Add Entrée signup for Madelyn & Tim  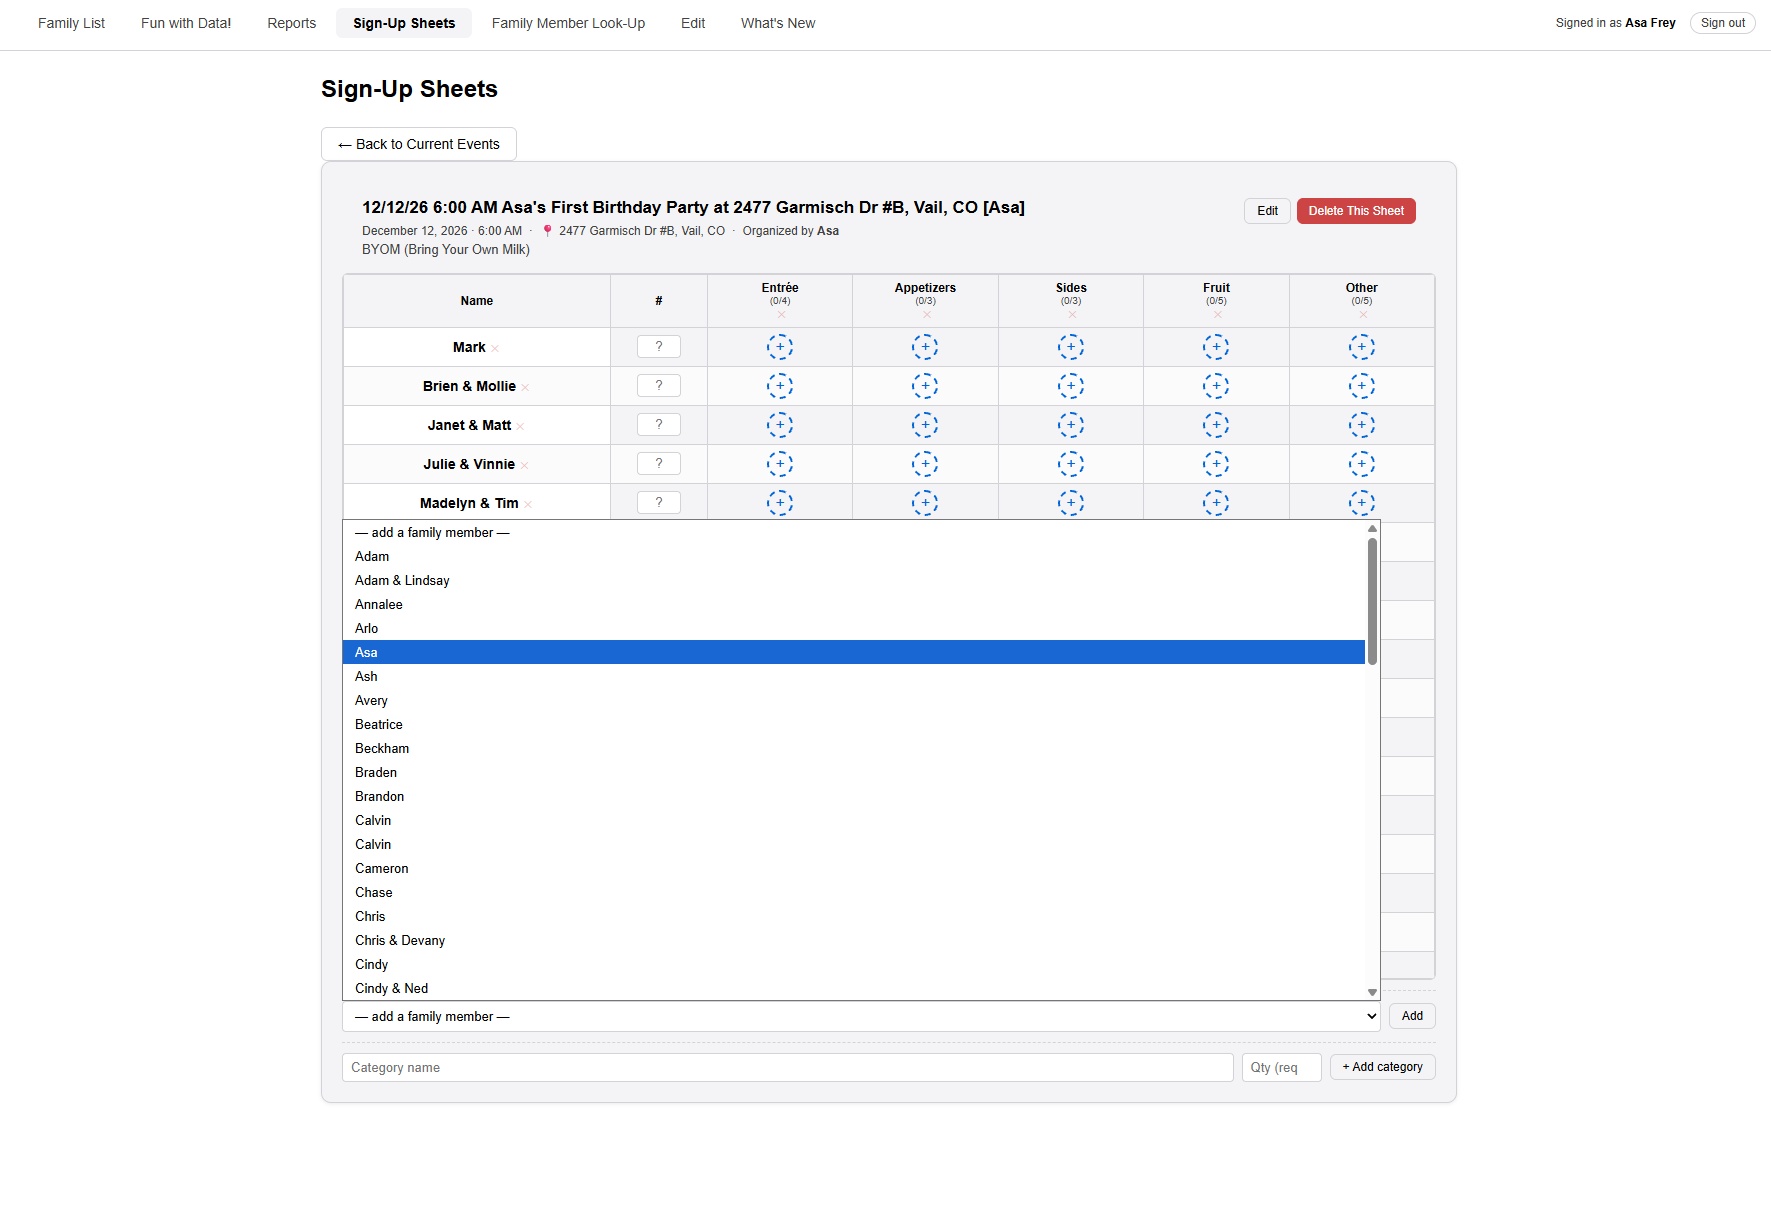click(x=780, y=503)
